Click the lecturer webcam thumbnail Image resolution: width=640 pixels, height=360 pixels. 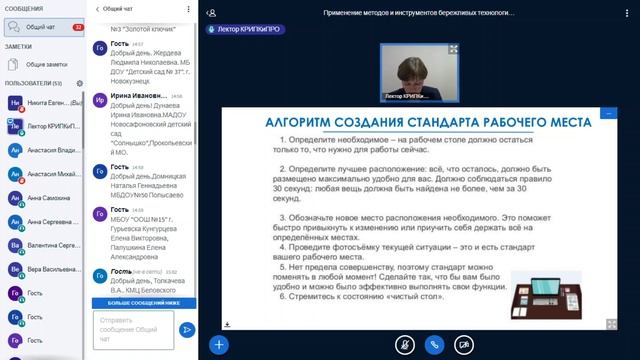[420, 73]
